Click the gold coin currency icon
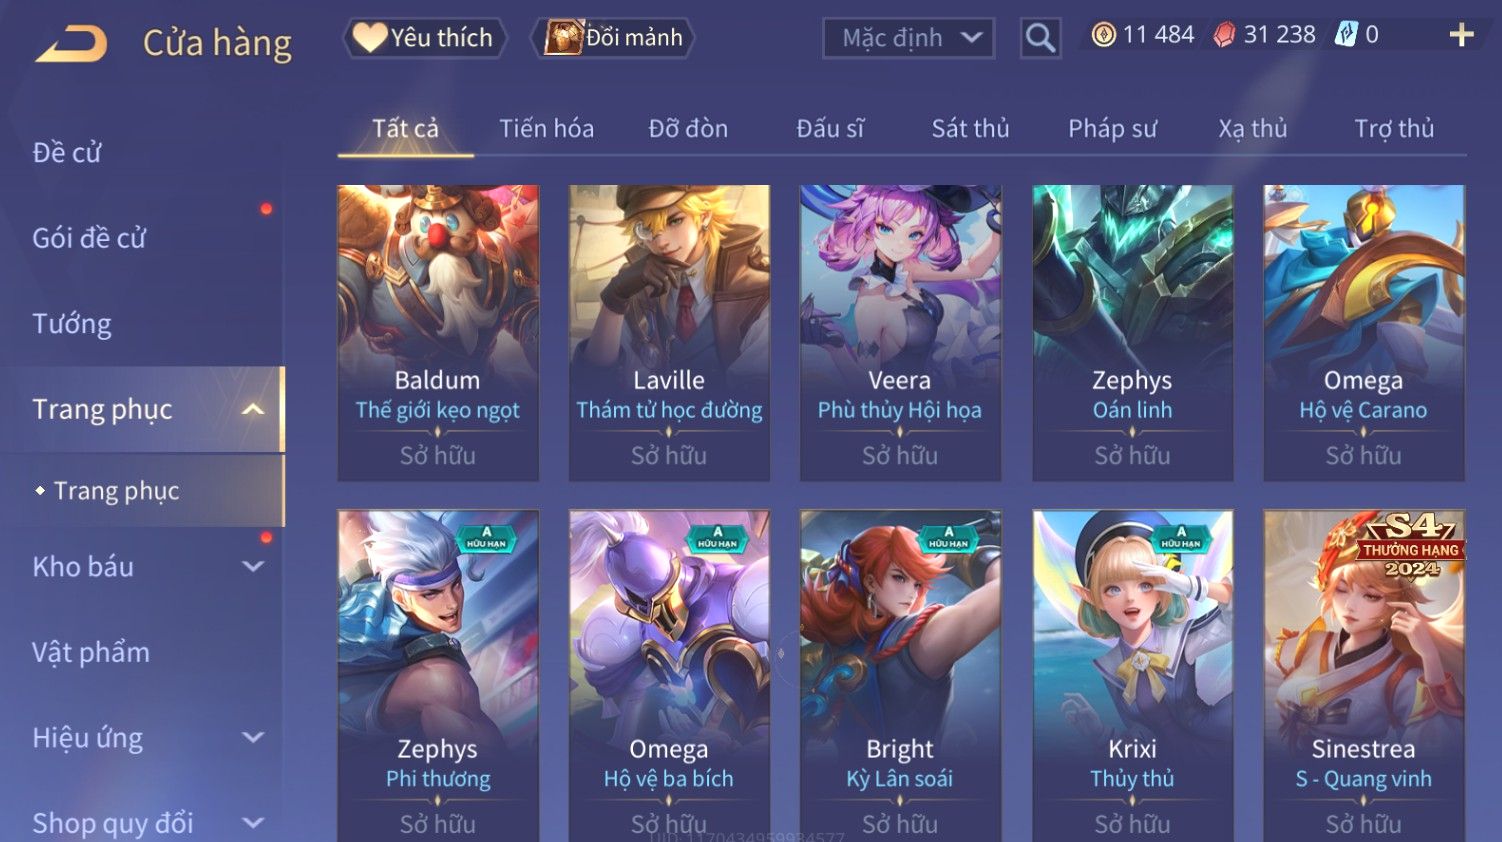 pyautogui.click(x=1103, y=35)
